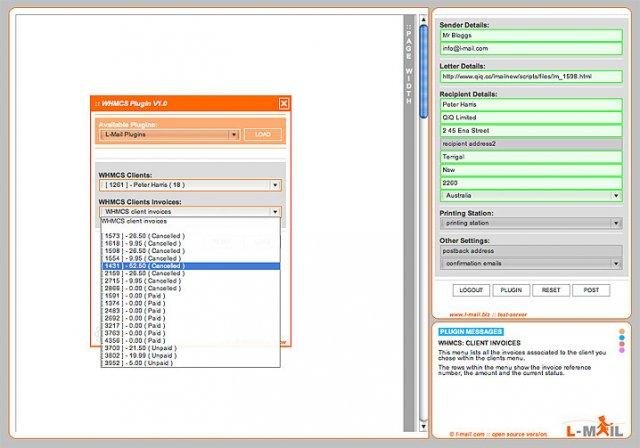Image resolution: width=640 pixels, height=448 pixels.
Task: Click the purple color dot in messages panel
Action: pos(622,350)
